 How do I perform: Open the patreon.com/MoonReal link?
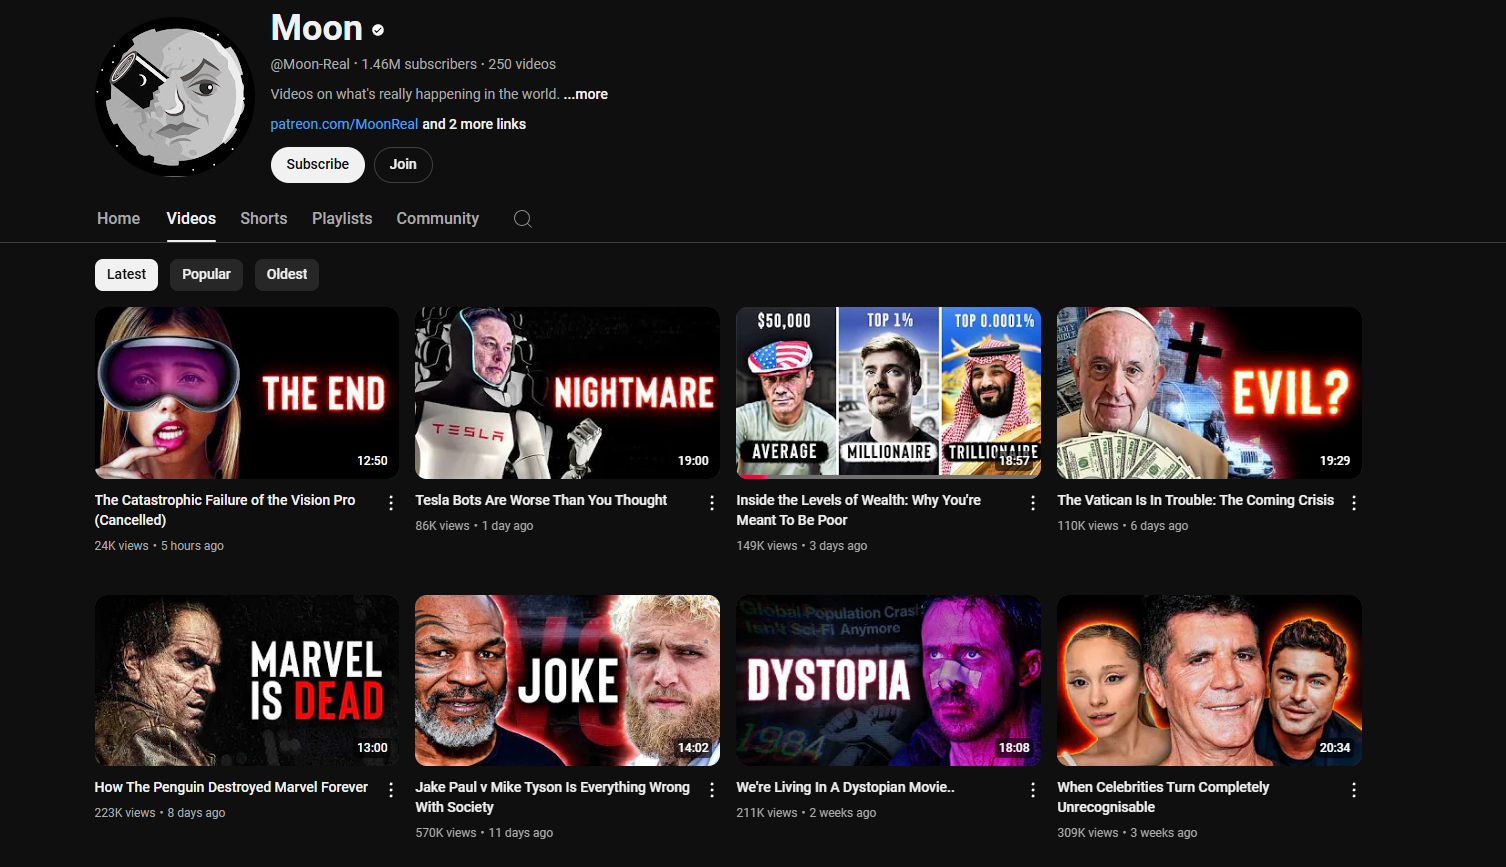click(344, 124)
